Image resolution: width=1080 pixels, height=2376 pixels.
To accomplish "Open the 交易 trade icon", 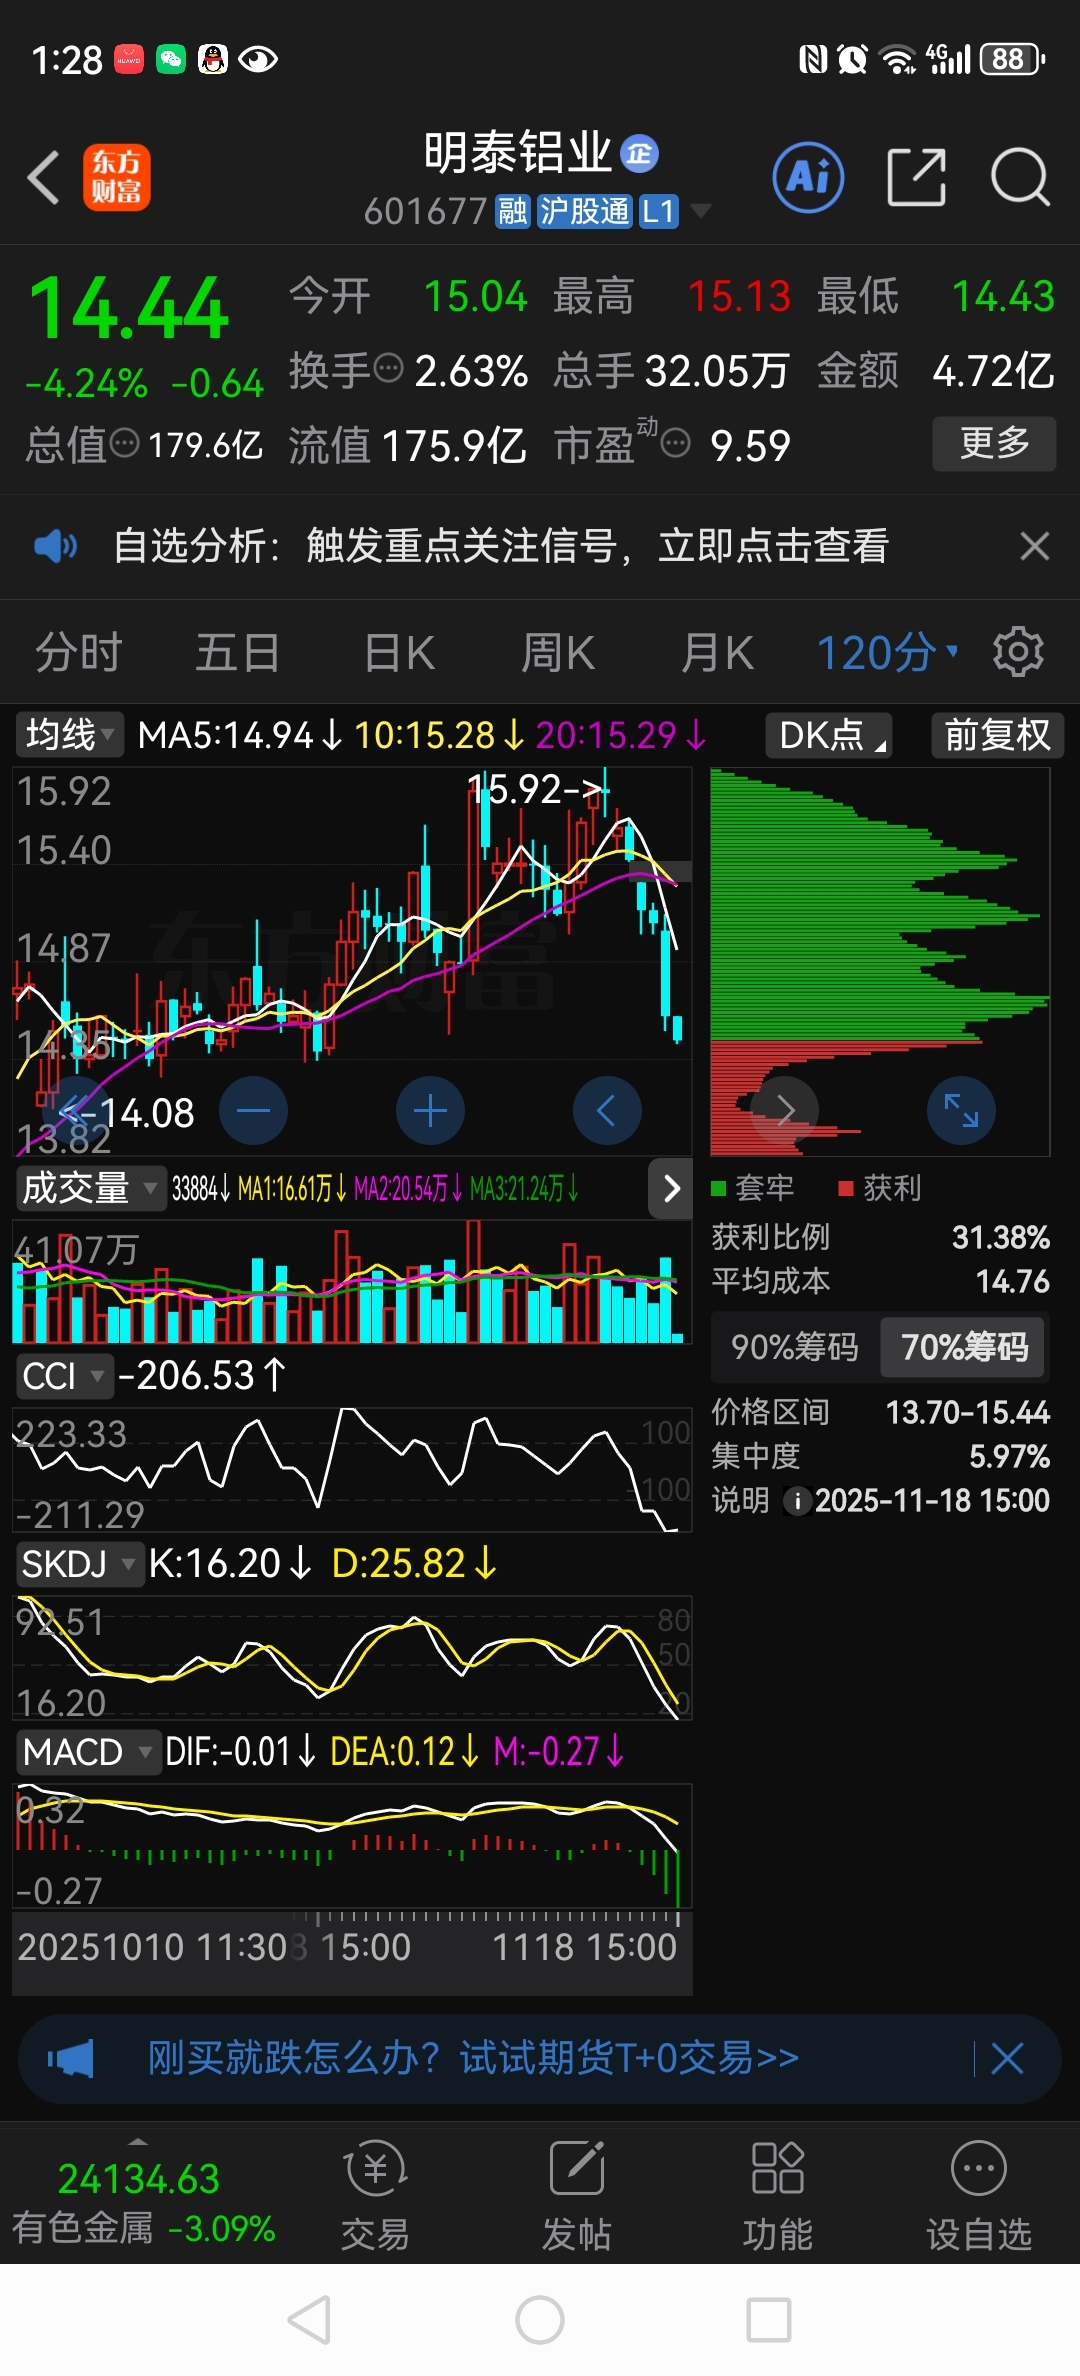I will (x=375, y=2195).
